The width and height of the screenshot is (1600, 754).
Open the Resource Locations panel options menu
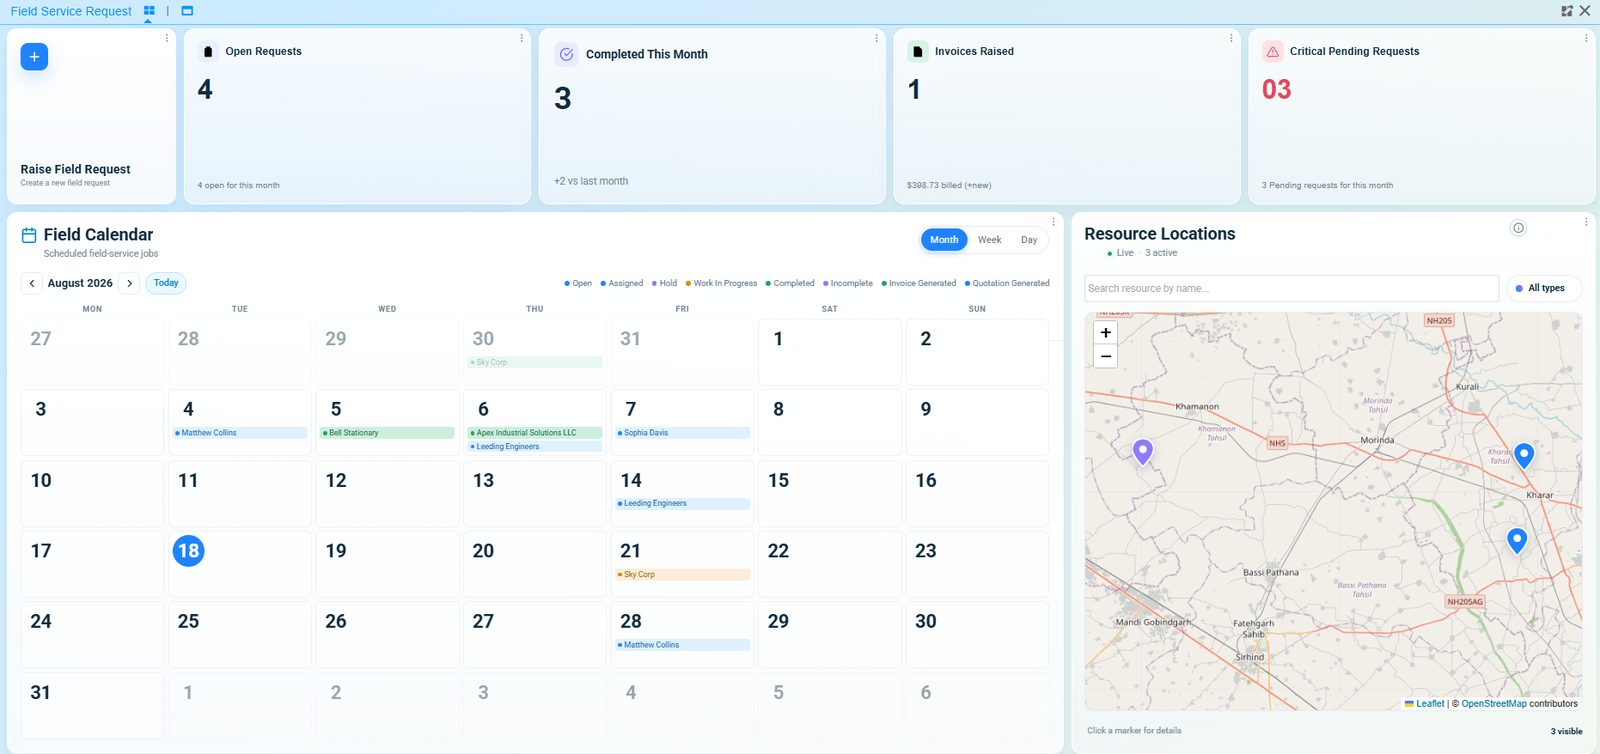tap(1586, 222)
